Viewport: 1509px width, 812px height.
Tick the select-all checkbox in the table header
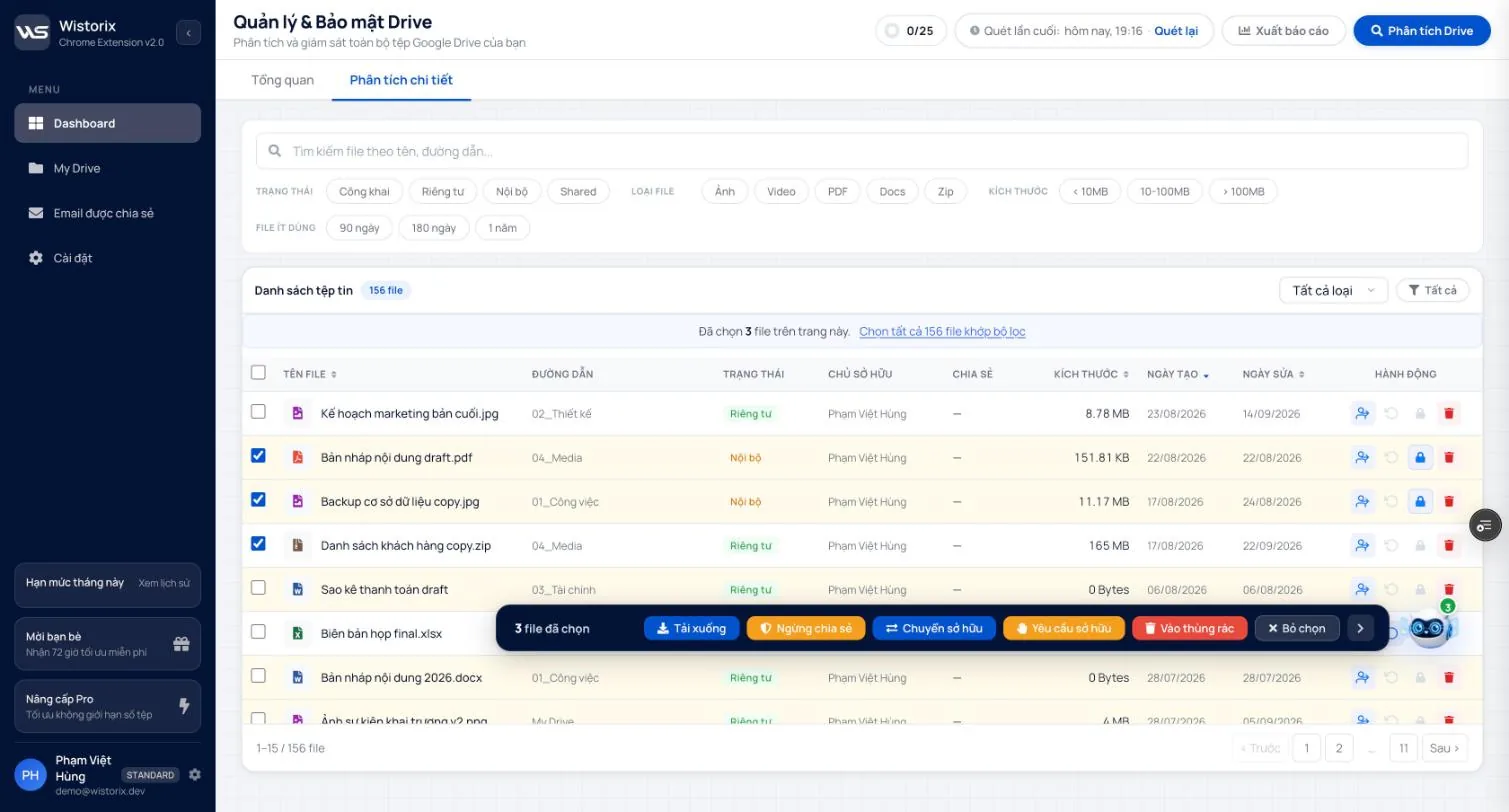[x=258, y=372]
